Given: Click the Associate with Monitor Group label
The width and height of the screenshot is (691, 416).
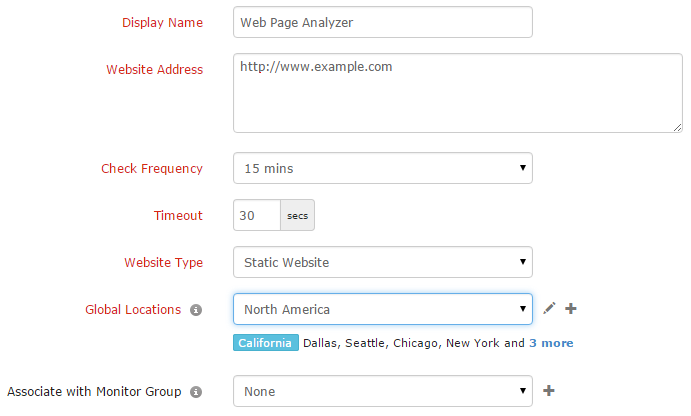Looking at the screenshot, I should coord(95,392).
